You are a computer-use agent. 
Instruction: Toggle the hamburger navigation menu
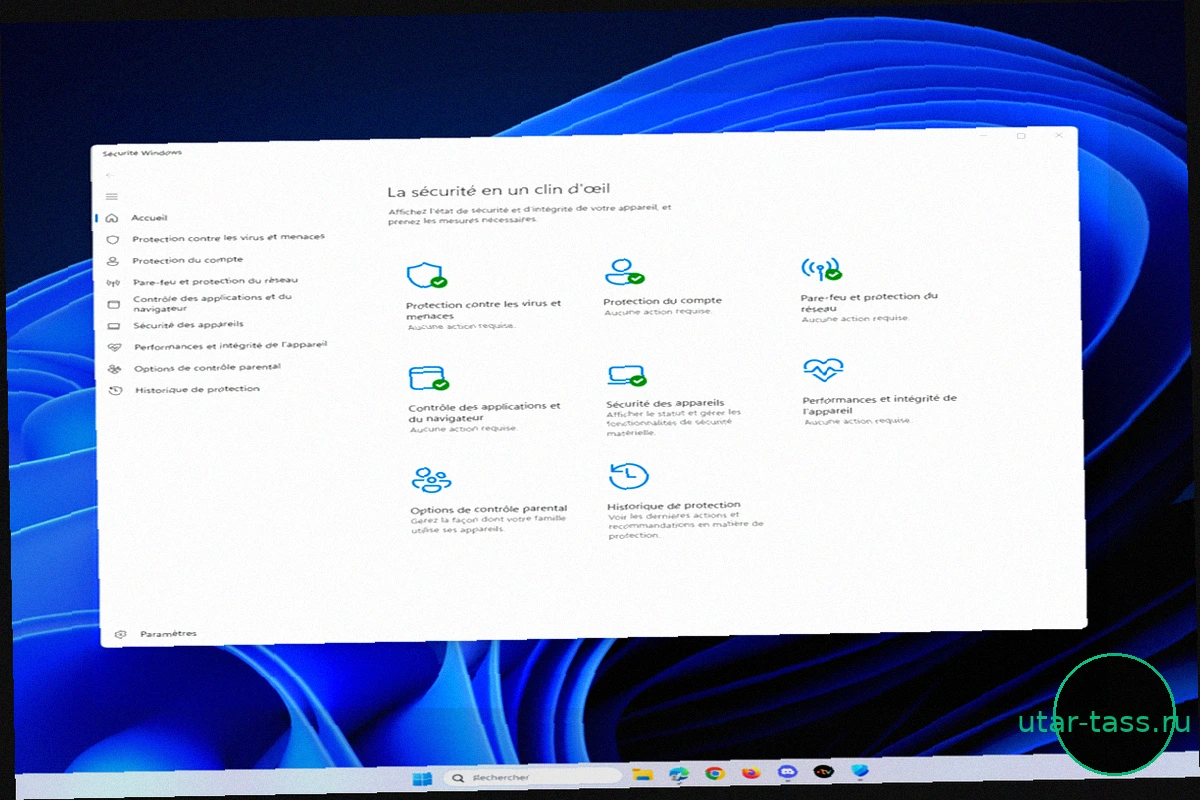pos(111,196)
